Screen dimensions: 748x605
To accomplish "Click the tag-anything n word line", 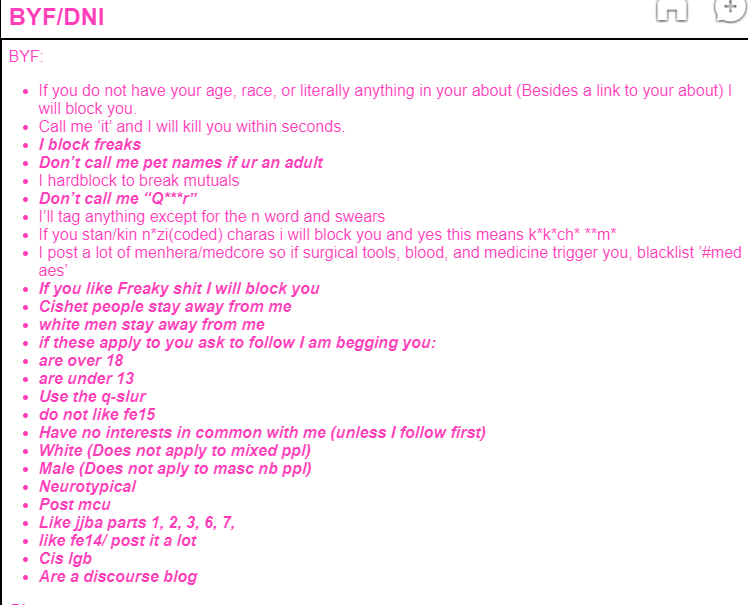I will click(x=212, y=217).
